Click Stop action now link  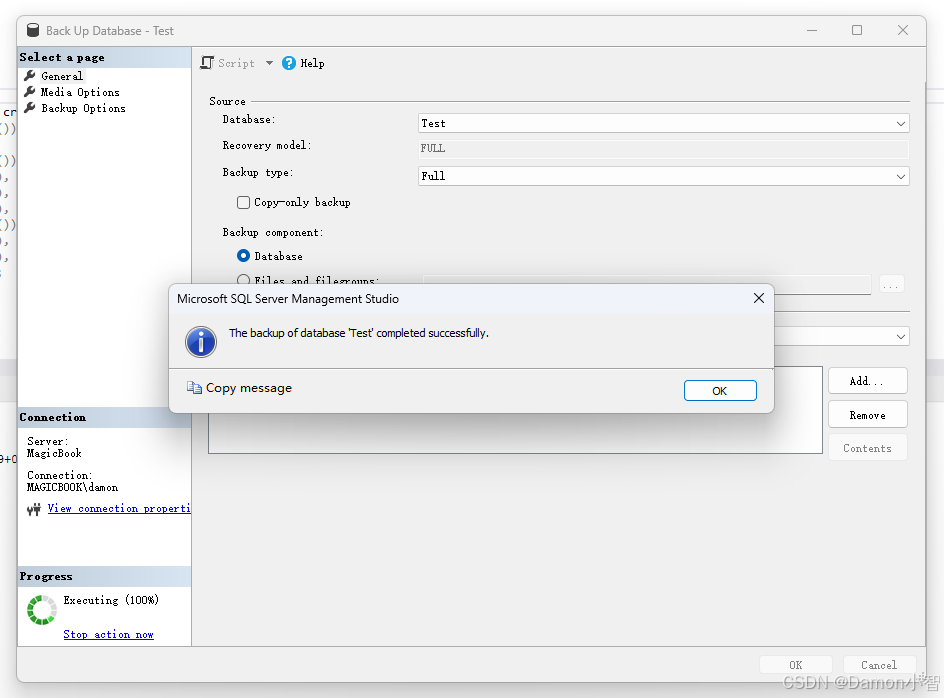108,634
